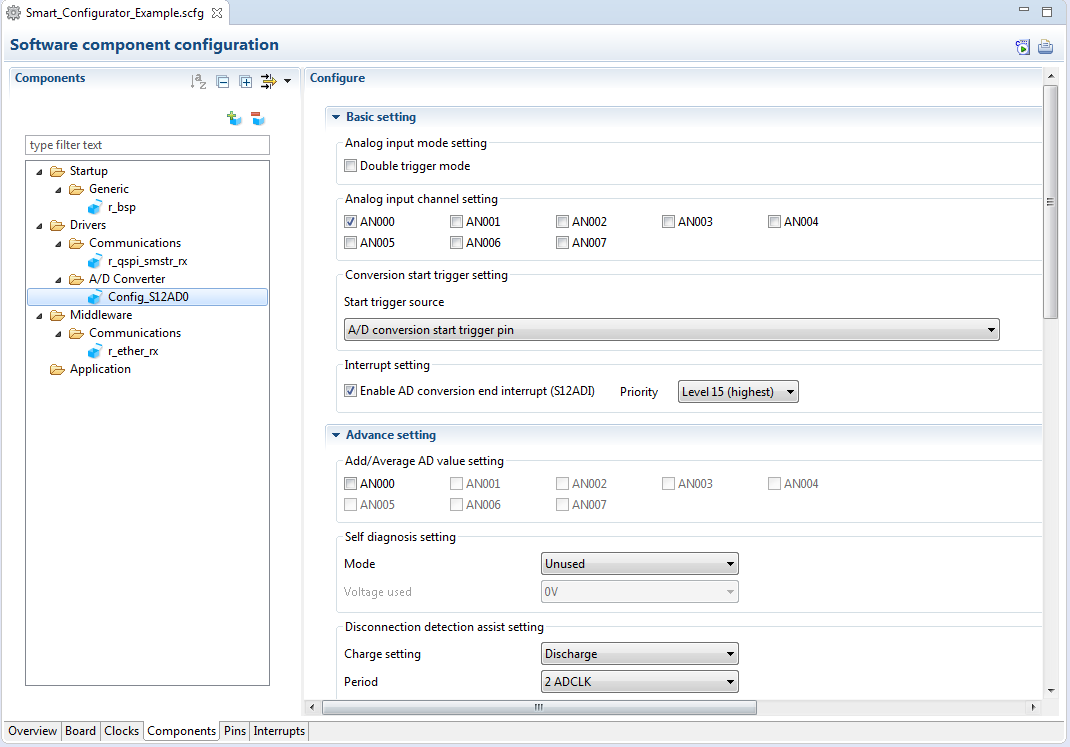Click the Generate Report printer icon
The width and height of the screenshot is (1070, 747).
pos(1046,46)
